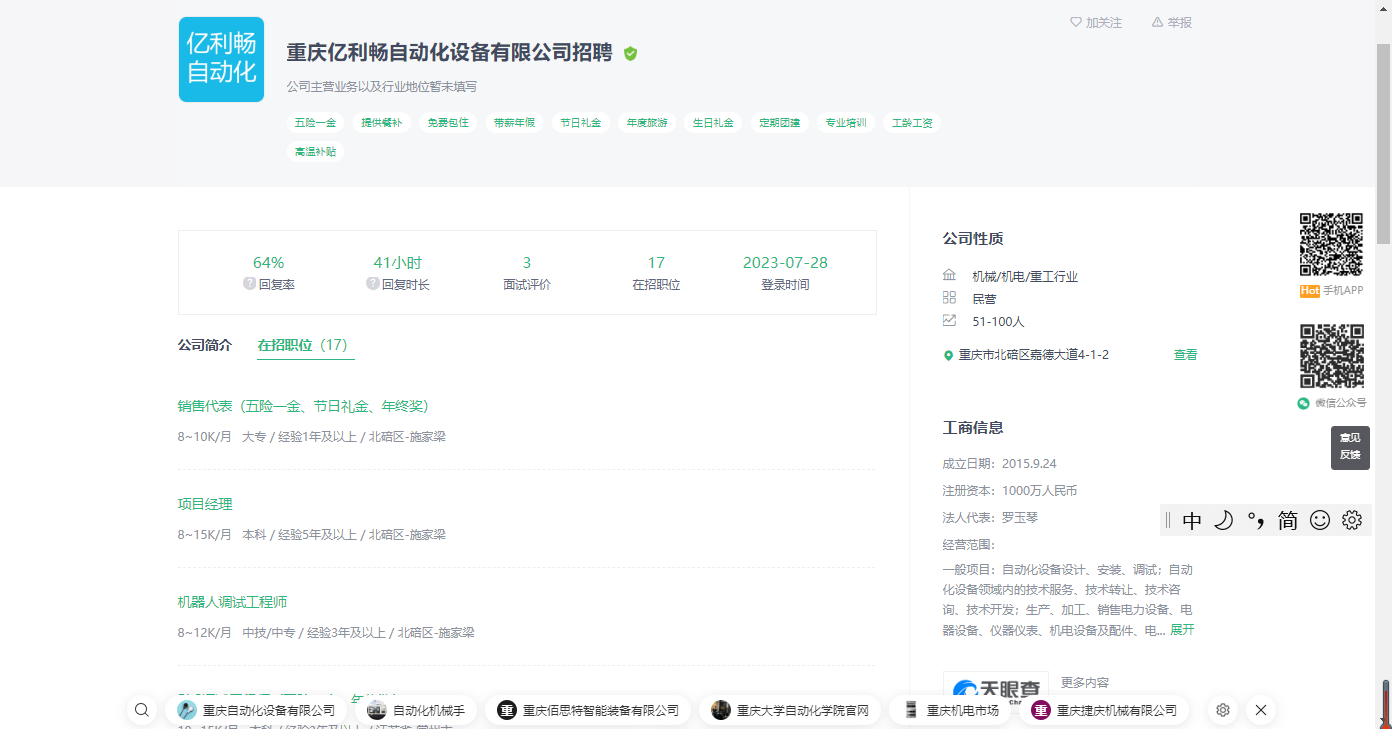The image size is (1392, 729).
Task: Click the 提供餐补 benefit tag
Action: tap(382, 123)
